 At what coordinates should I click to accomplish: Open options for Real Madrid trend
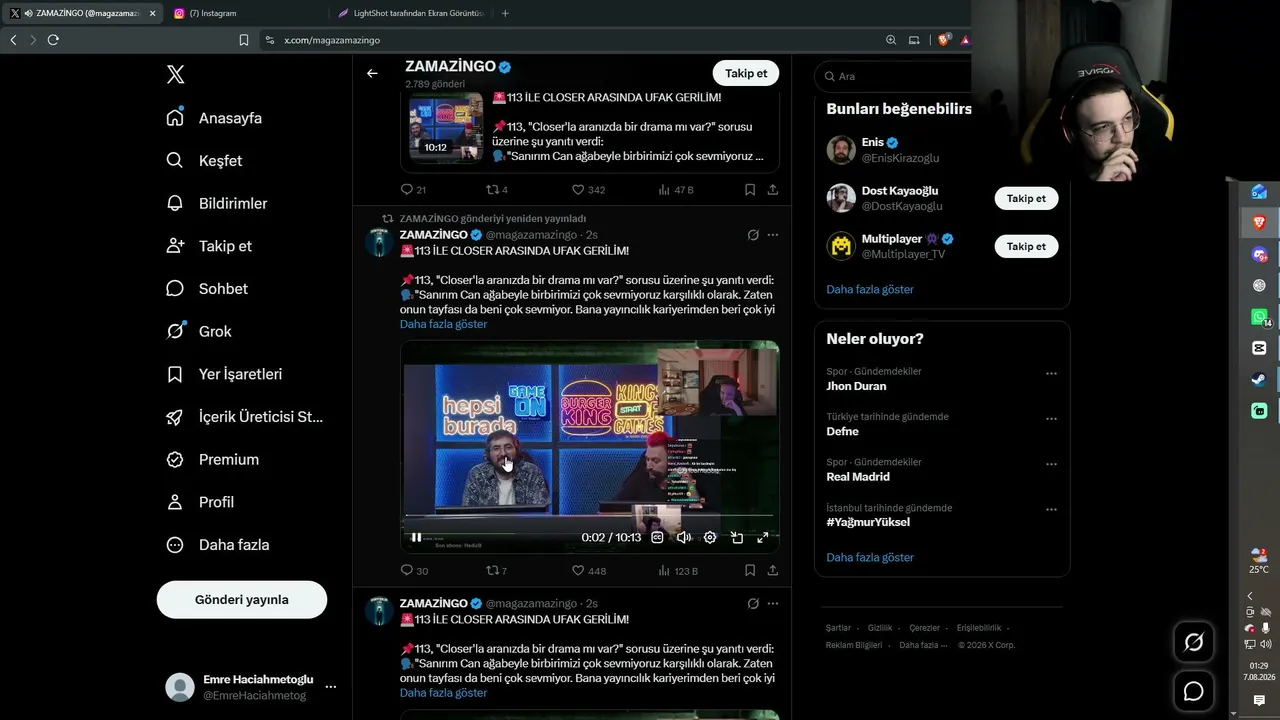(1051, 464)
